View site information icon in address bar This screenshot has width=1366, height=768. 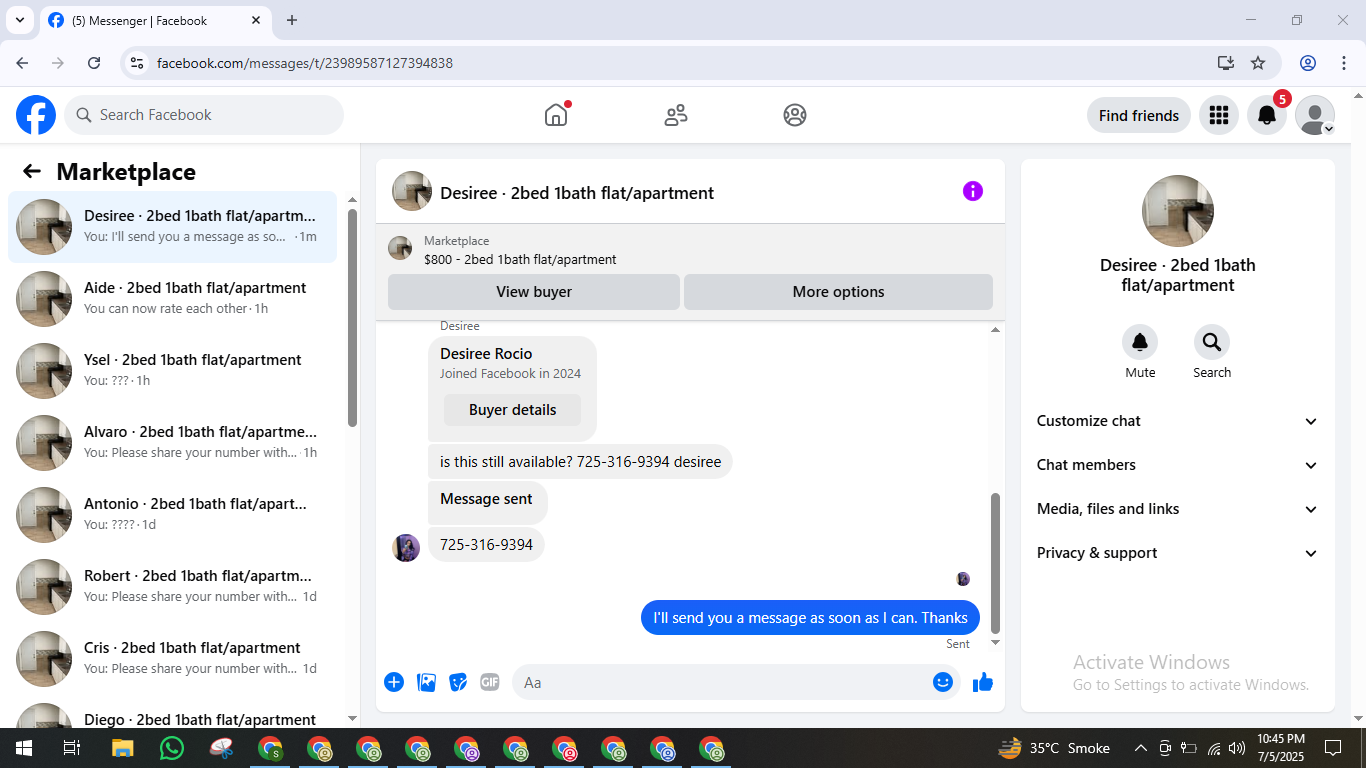(x=138, y=63)
